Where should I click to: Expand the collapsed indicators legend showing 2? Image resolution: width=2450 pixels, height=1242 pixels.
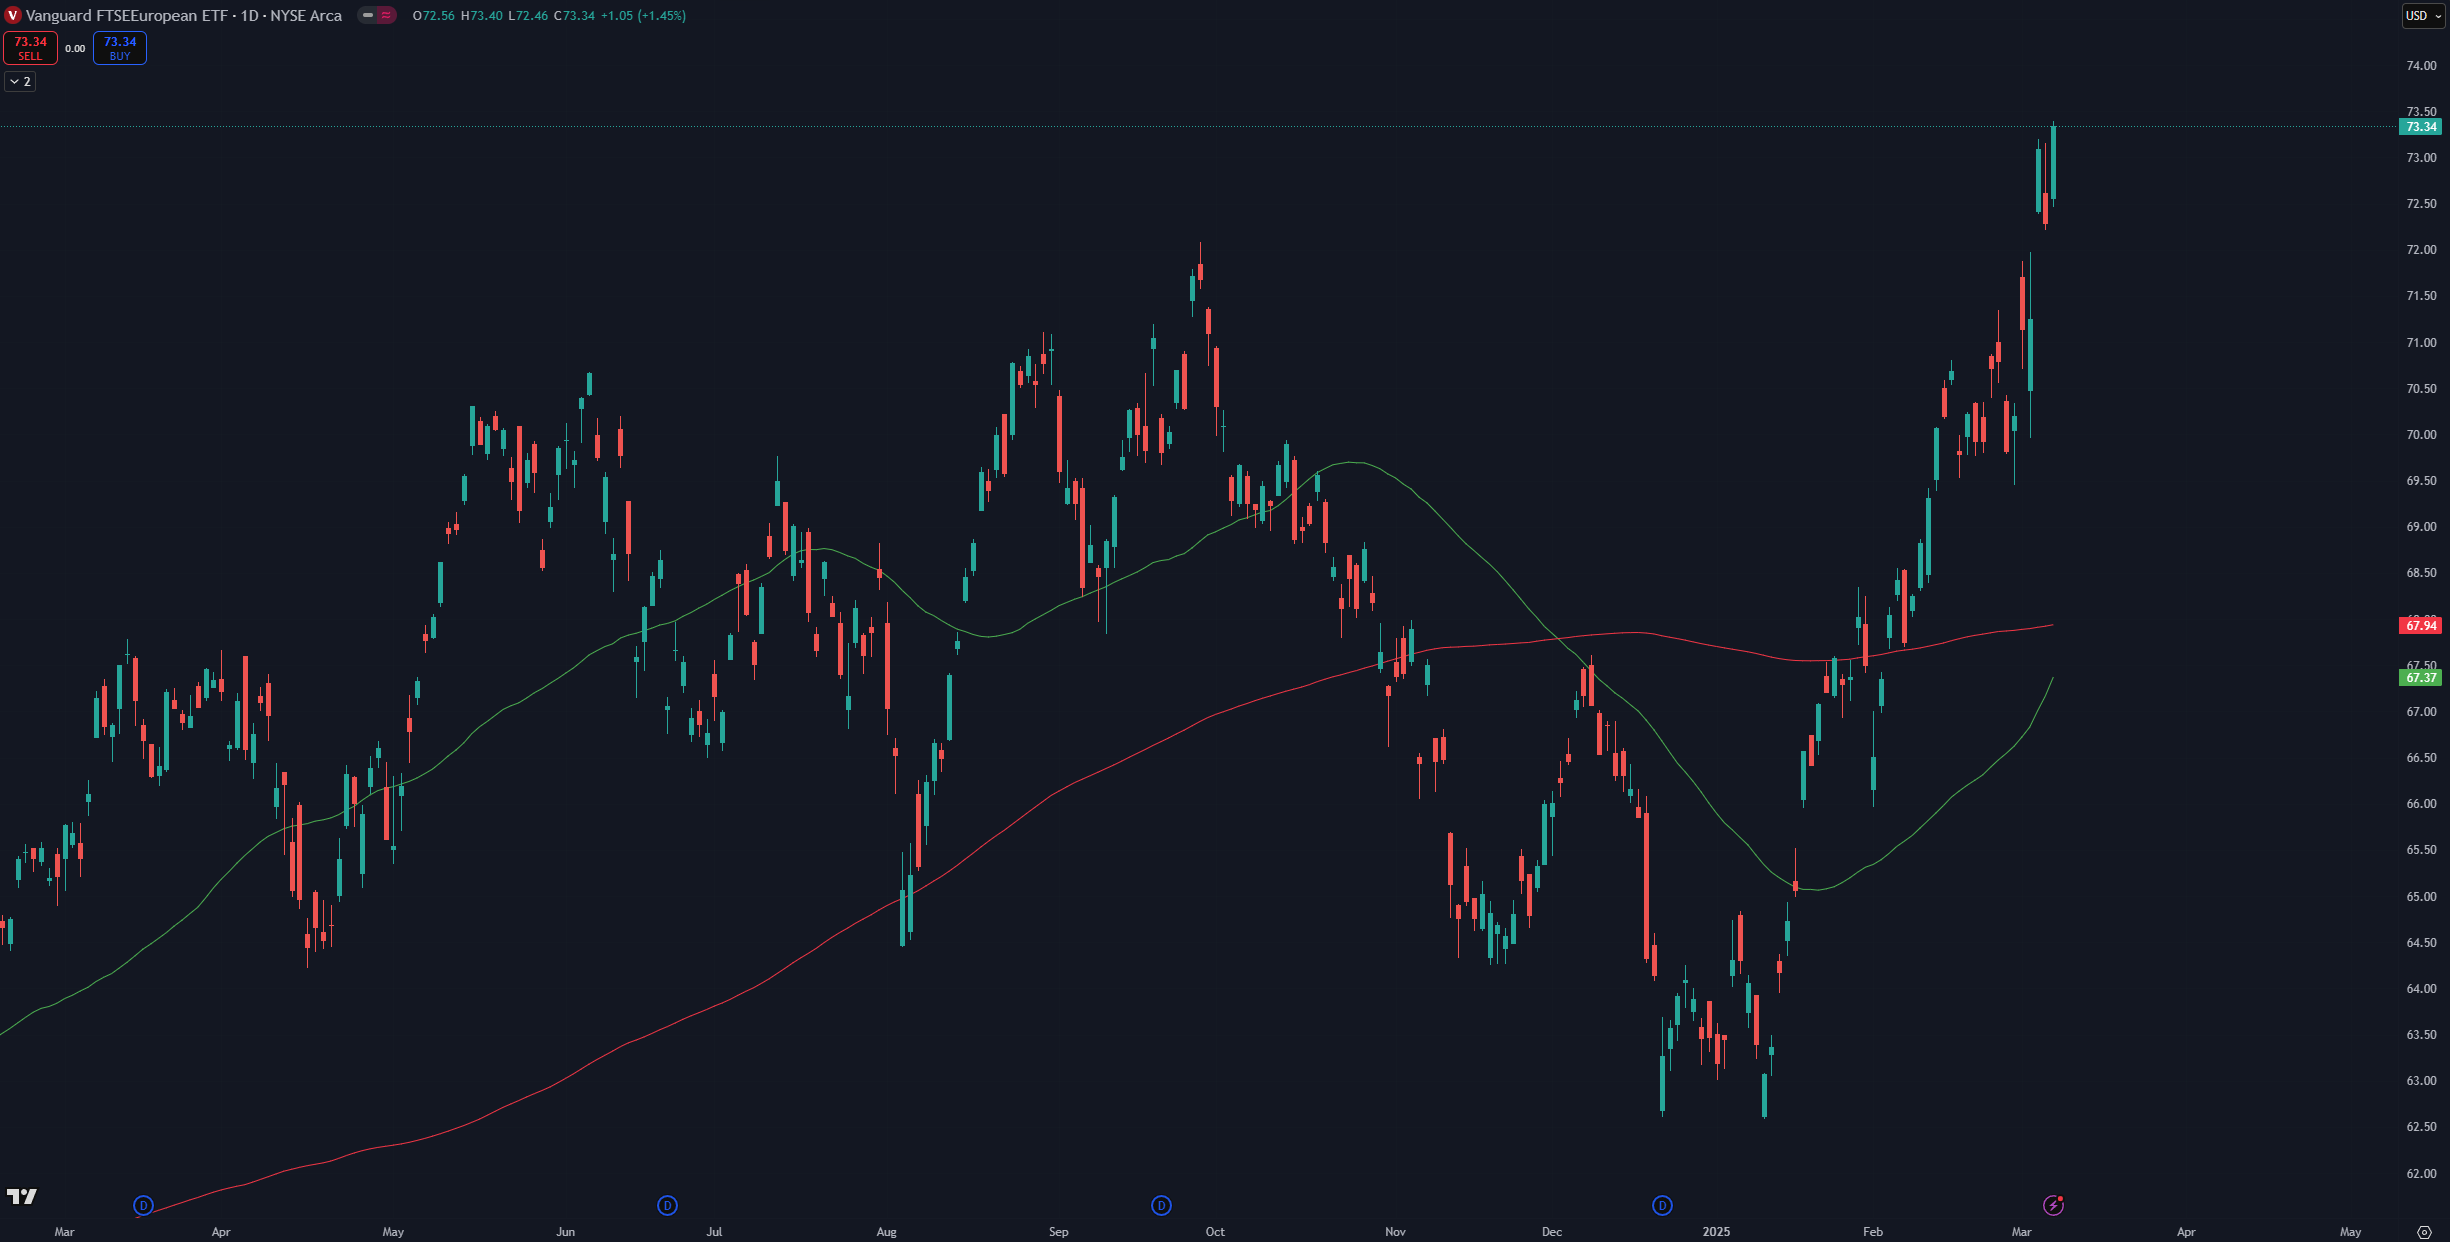pos(20,81)
